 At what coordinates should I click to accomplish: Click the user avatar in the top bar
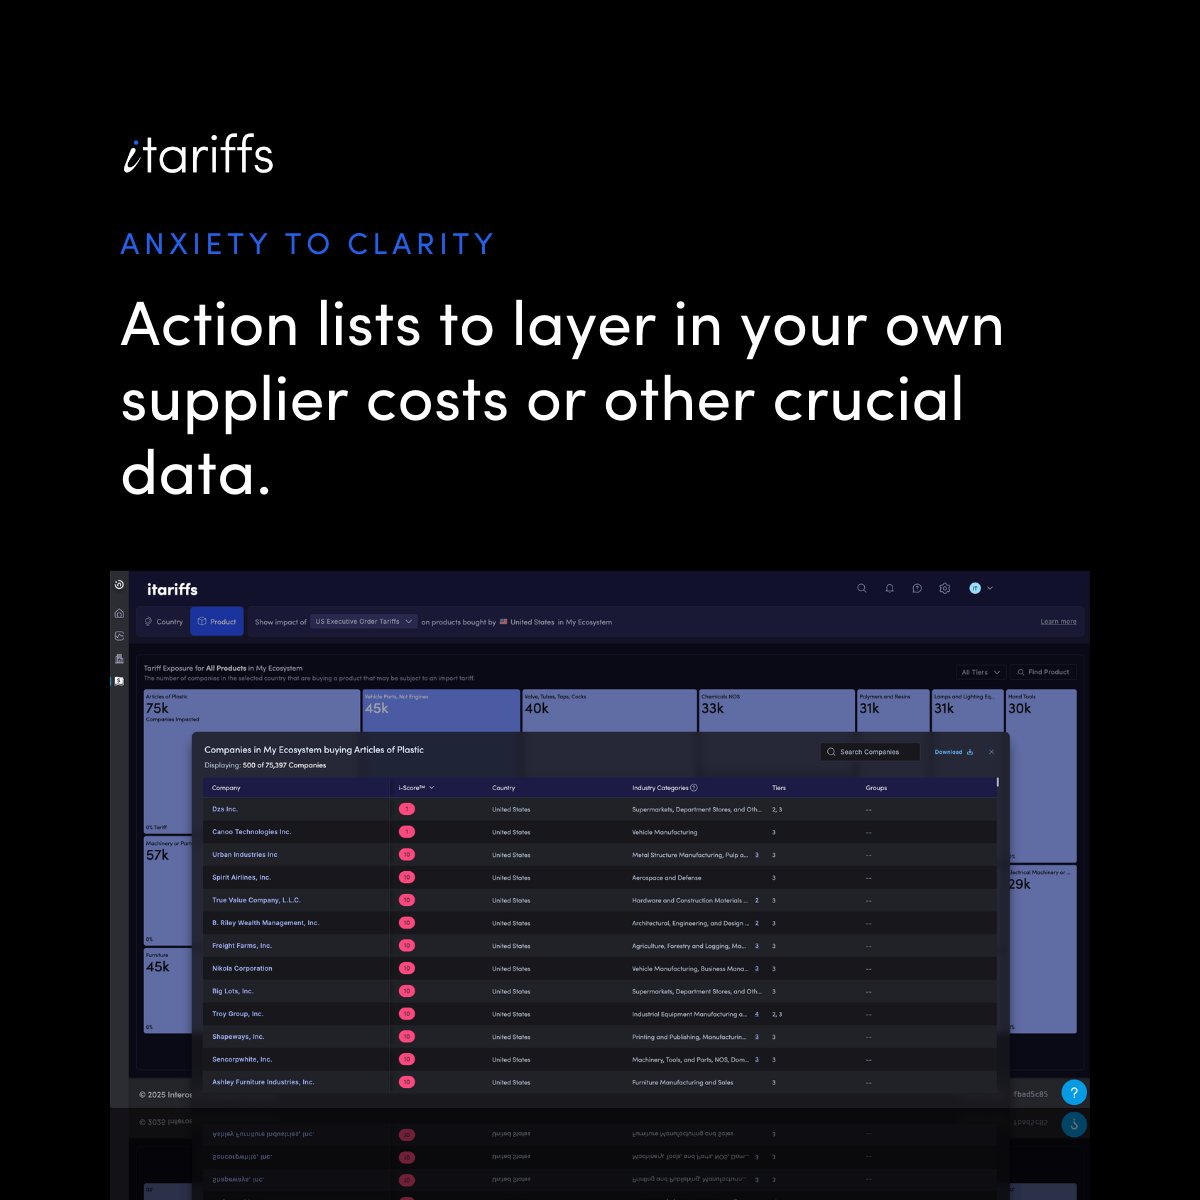975,589
